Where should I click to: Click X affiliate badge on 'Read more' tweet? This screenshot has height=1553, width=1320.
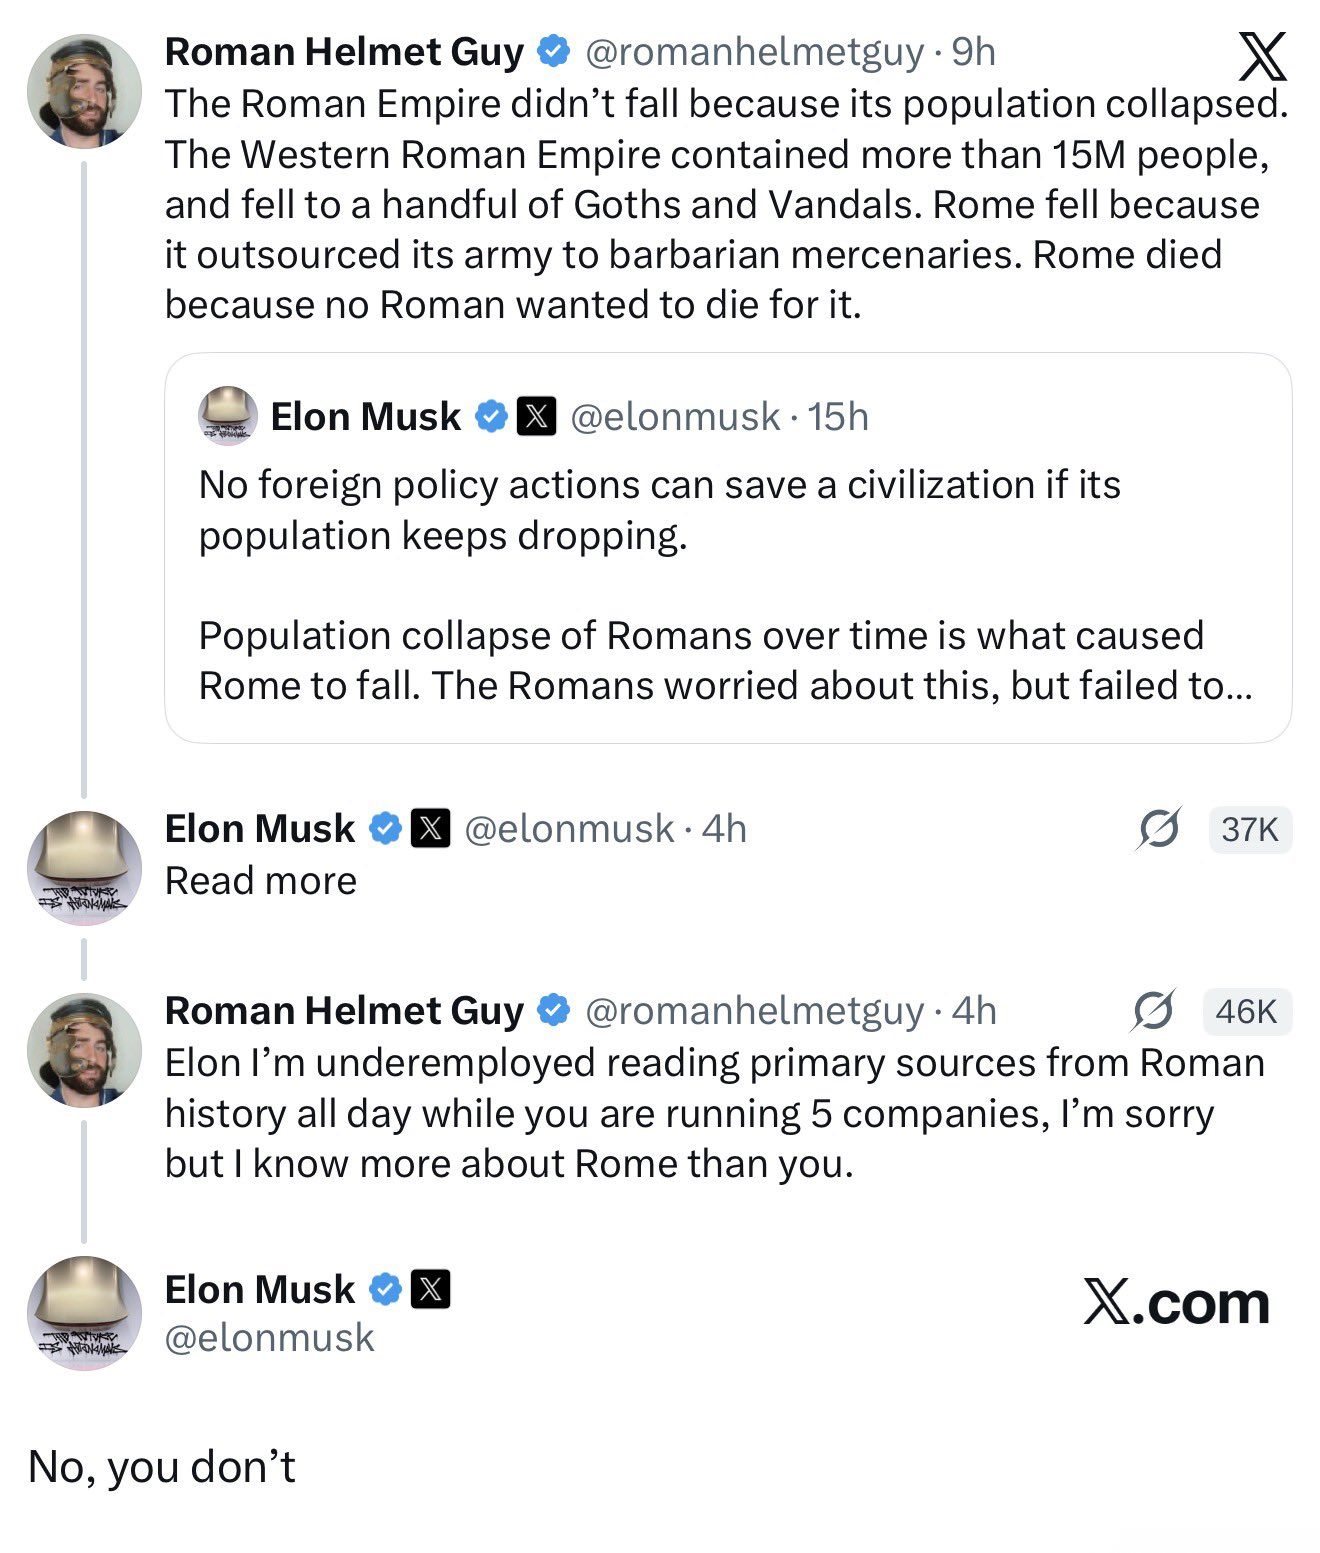pos(431,828)
